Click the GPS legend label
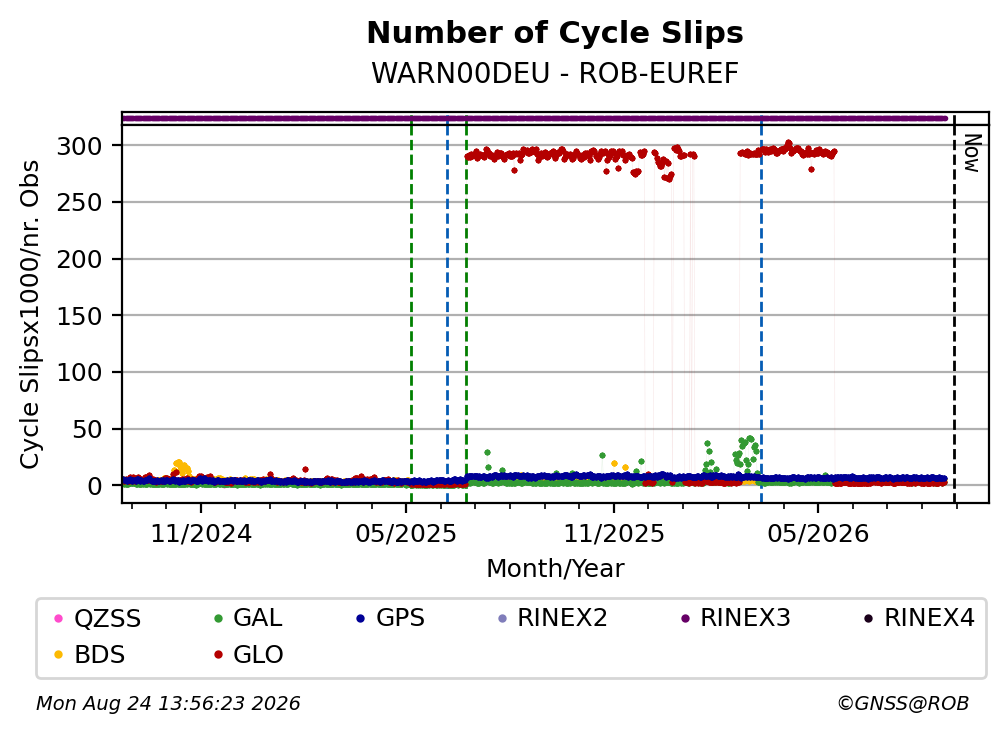 (x=400, y=618)
